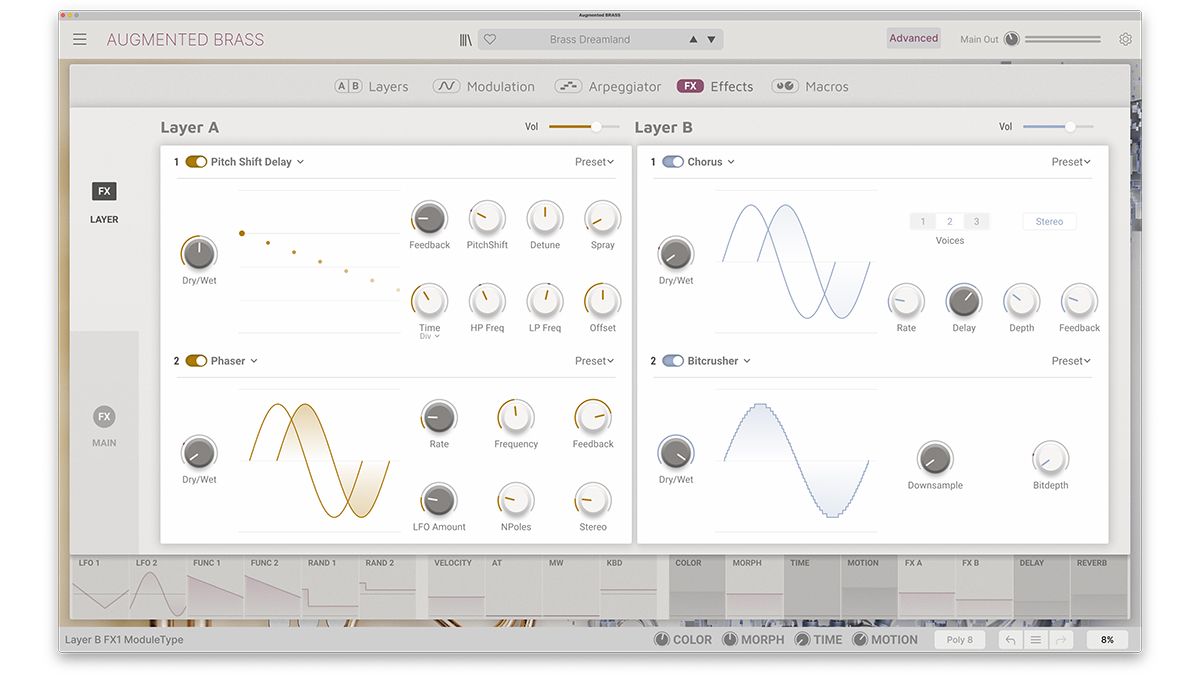Select the REVERB macro slot
The width and height of the screenshot is (1200, 675).
(1099, 588)
